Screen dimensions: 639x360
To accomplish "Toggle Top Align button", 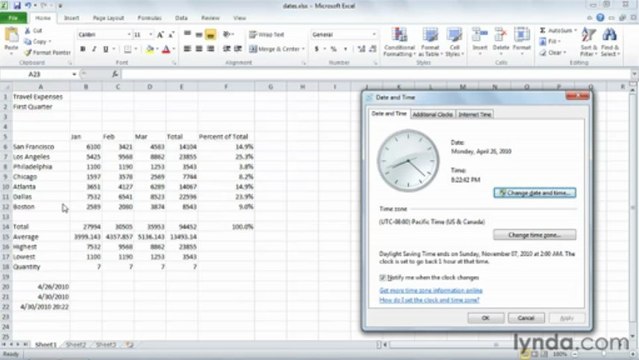I will [x=187, y=34].
